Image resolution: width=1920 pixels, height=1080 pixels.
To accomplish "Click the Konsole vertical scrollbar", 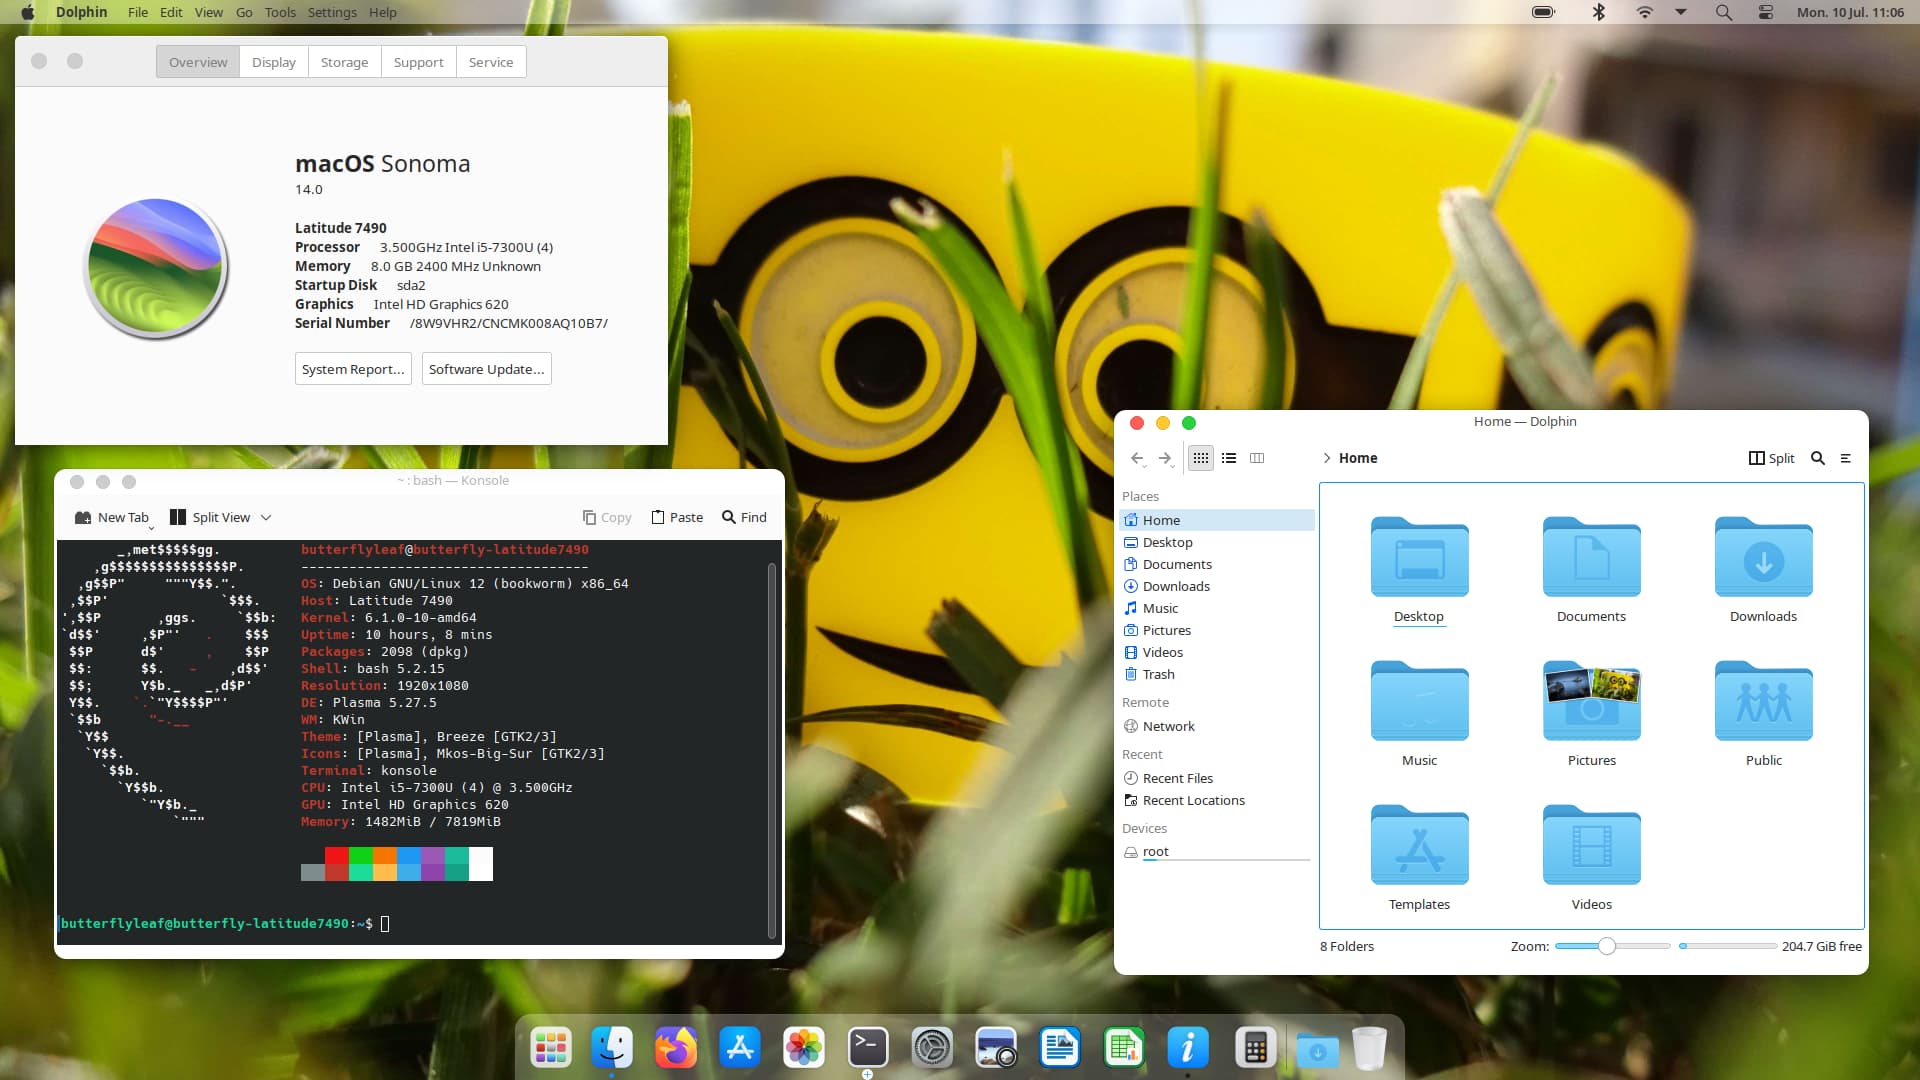I will click(771, 750).
